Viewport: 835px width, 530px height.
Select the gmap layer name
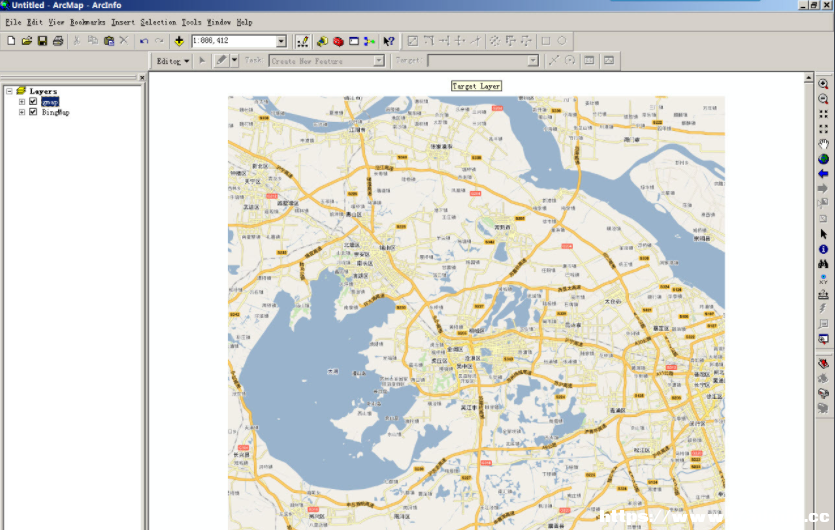coord(50,102)
